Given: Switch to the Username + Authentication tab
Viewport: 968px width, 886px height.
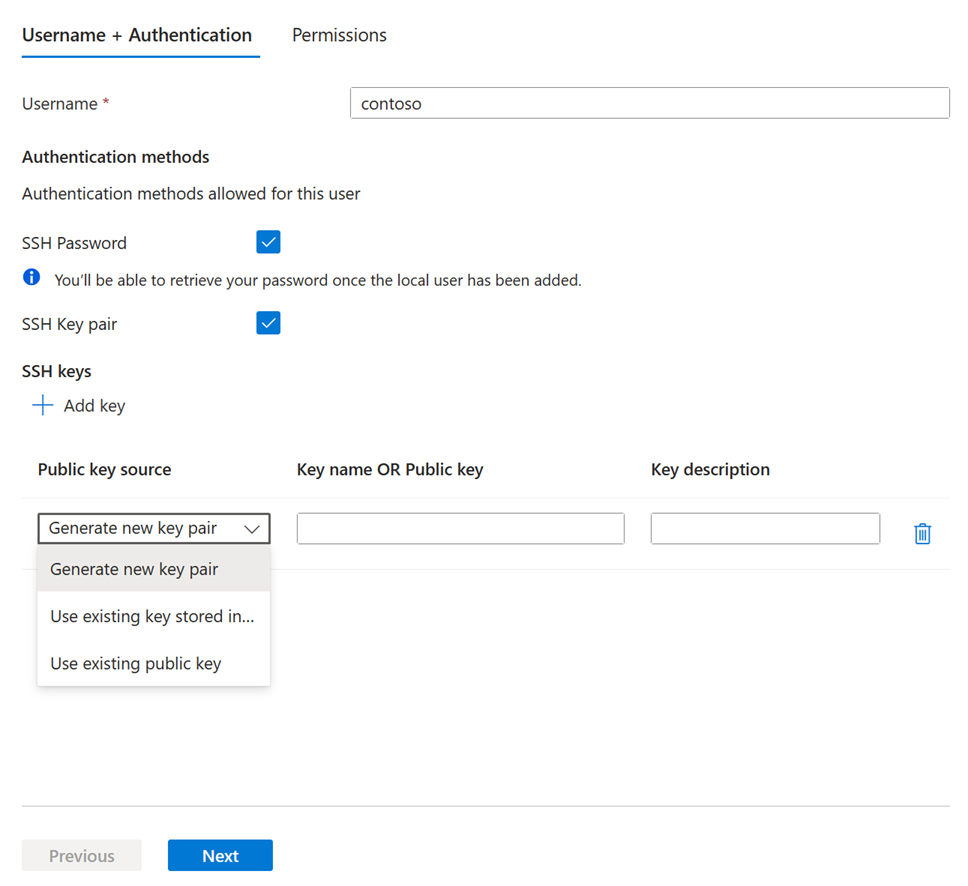Looking at the screenshot, I should [x=140, y=34].
